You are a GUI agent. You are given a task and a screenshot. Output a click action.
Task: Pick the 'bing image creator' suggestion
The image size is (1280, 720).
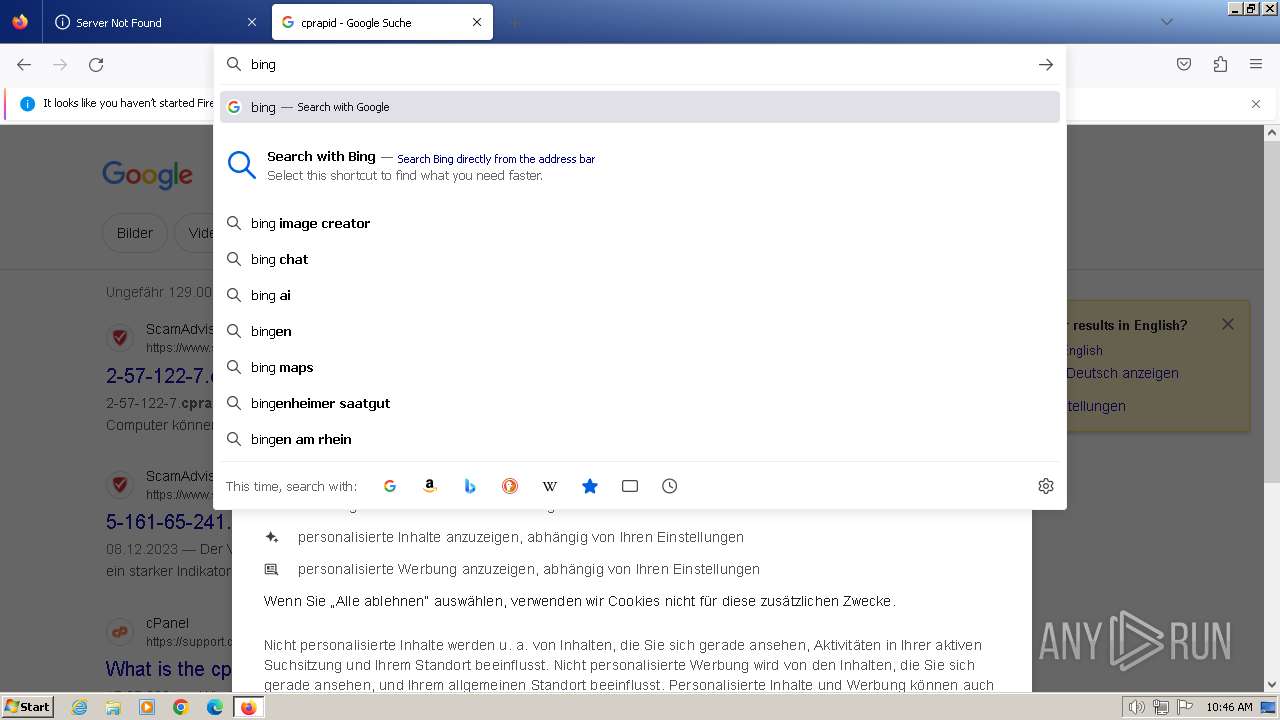640,223
